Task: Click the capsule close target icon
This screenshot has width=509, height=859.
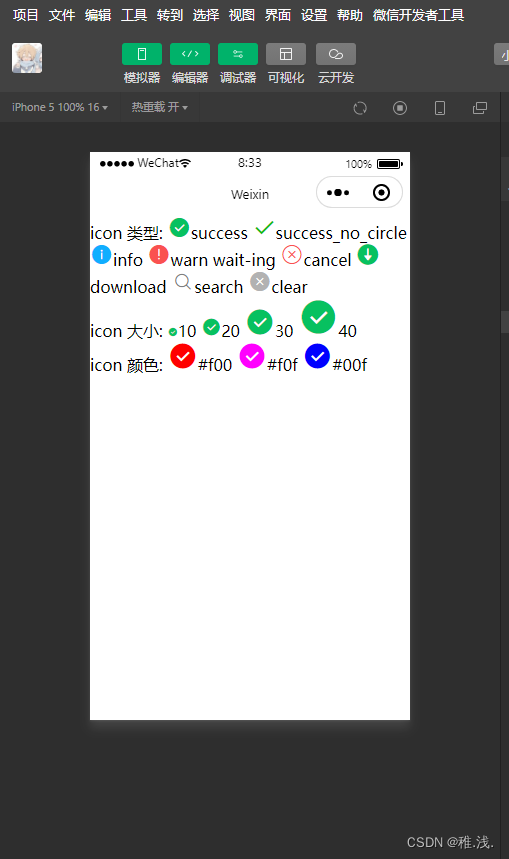Action: (x=381, y=193)
